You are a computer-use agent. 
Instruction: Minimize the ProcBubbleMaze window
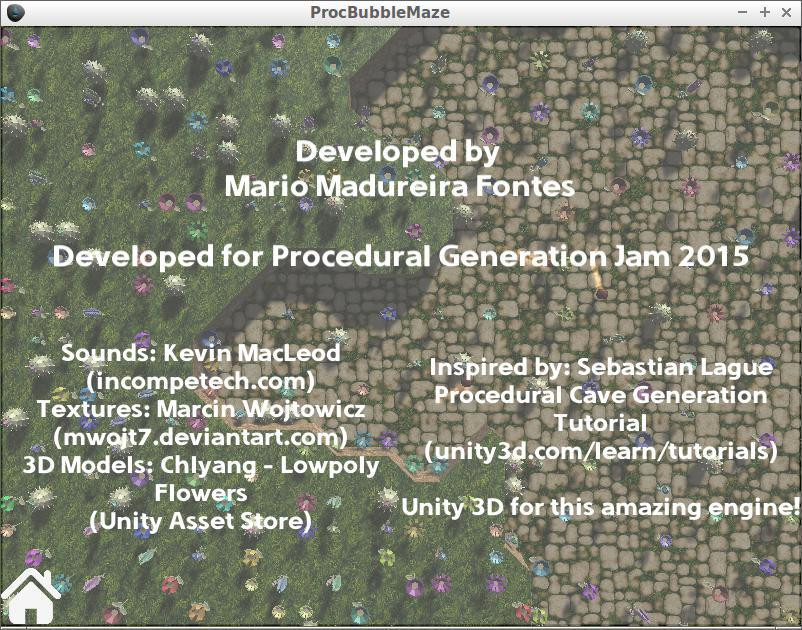[x=743, y=12]
